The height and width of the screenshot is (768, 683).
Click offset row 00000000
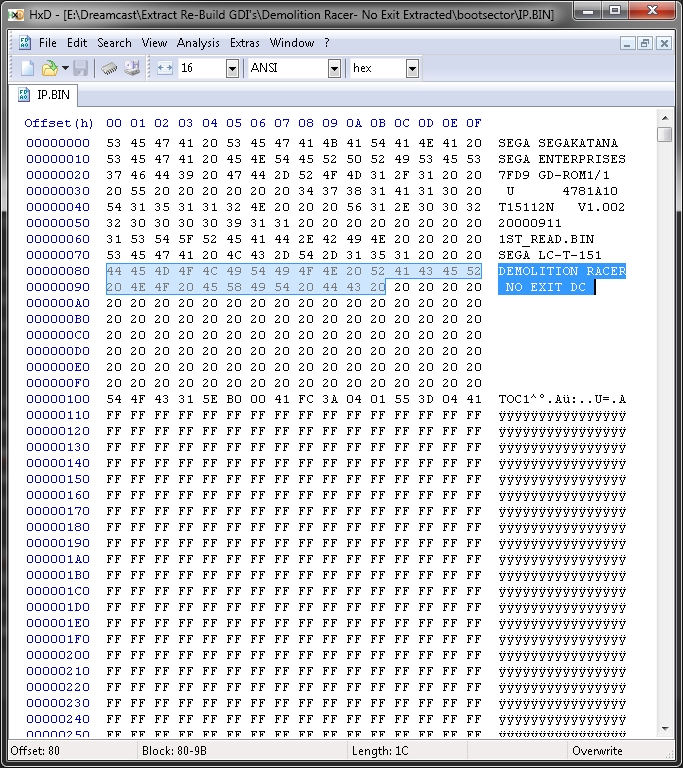pos(58,143)
